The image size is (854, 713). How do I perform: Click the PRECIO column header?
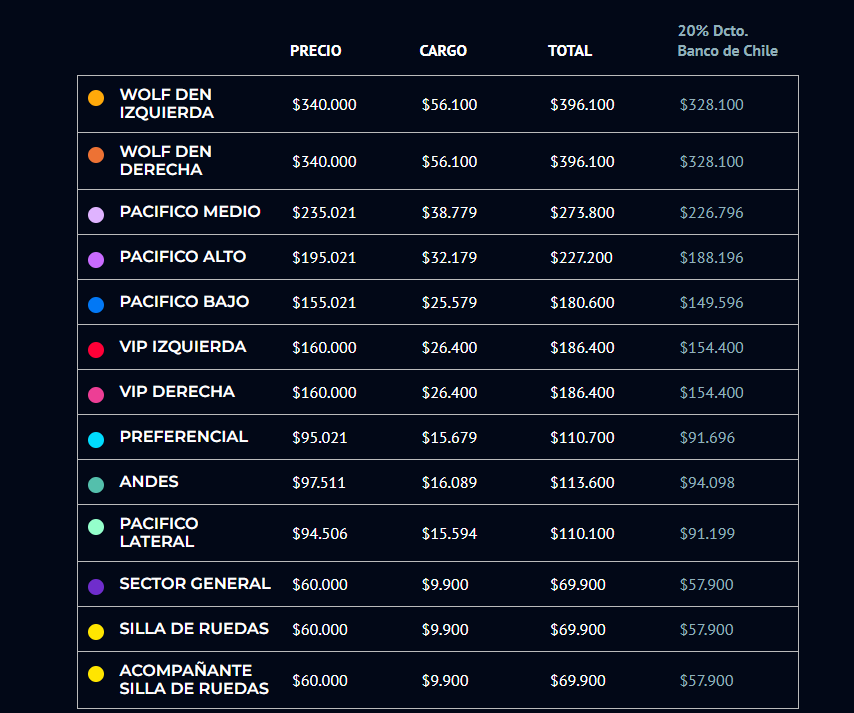(x=315, y=51)
